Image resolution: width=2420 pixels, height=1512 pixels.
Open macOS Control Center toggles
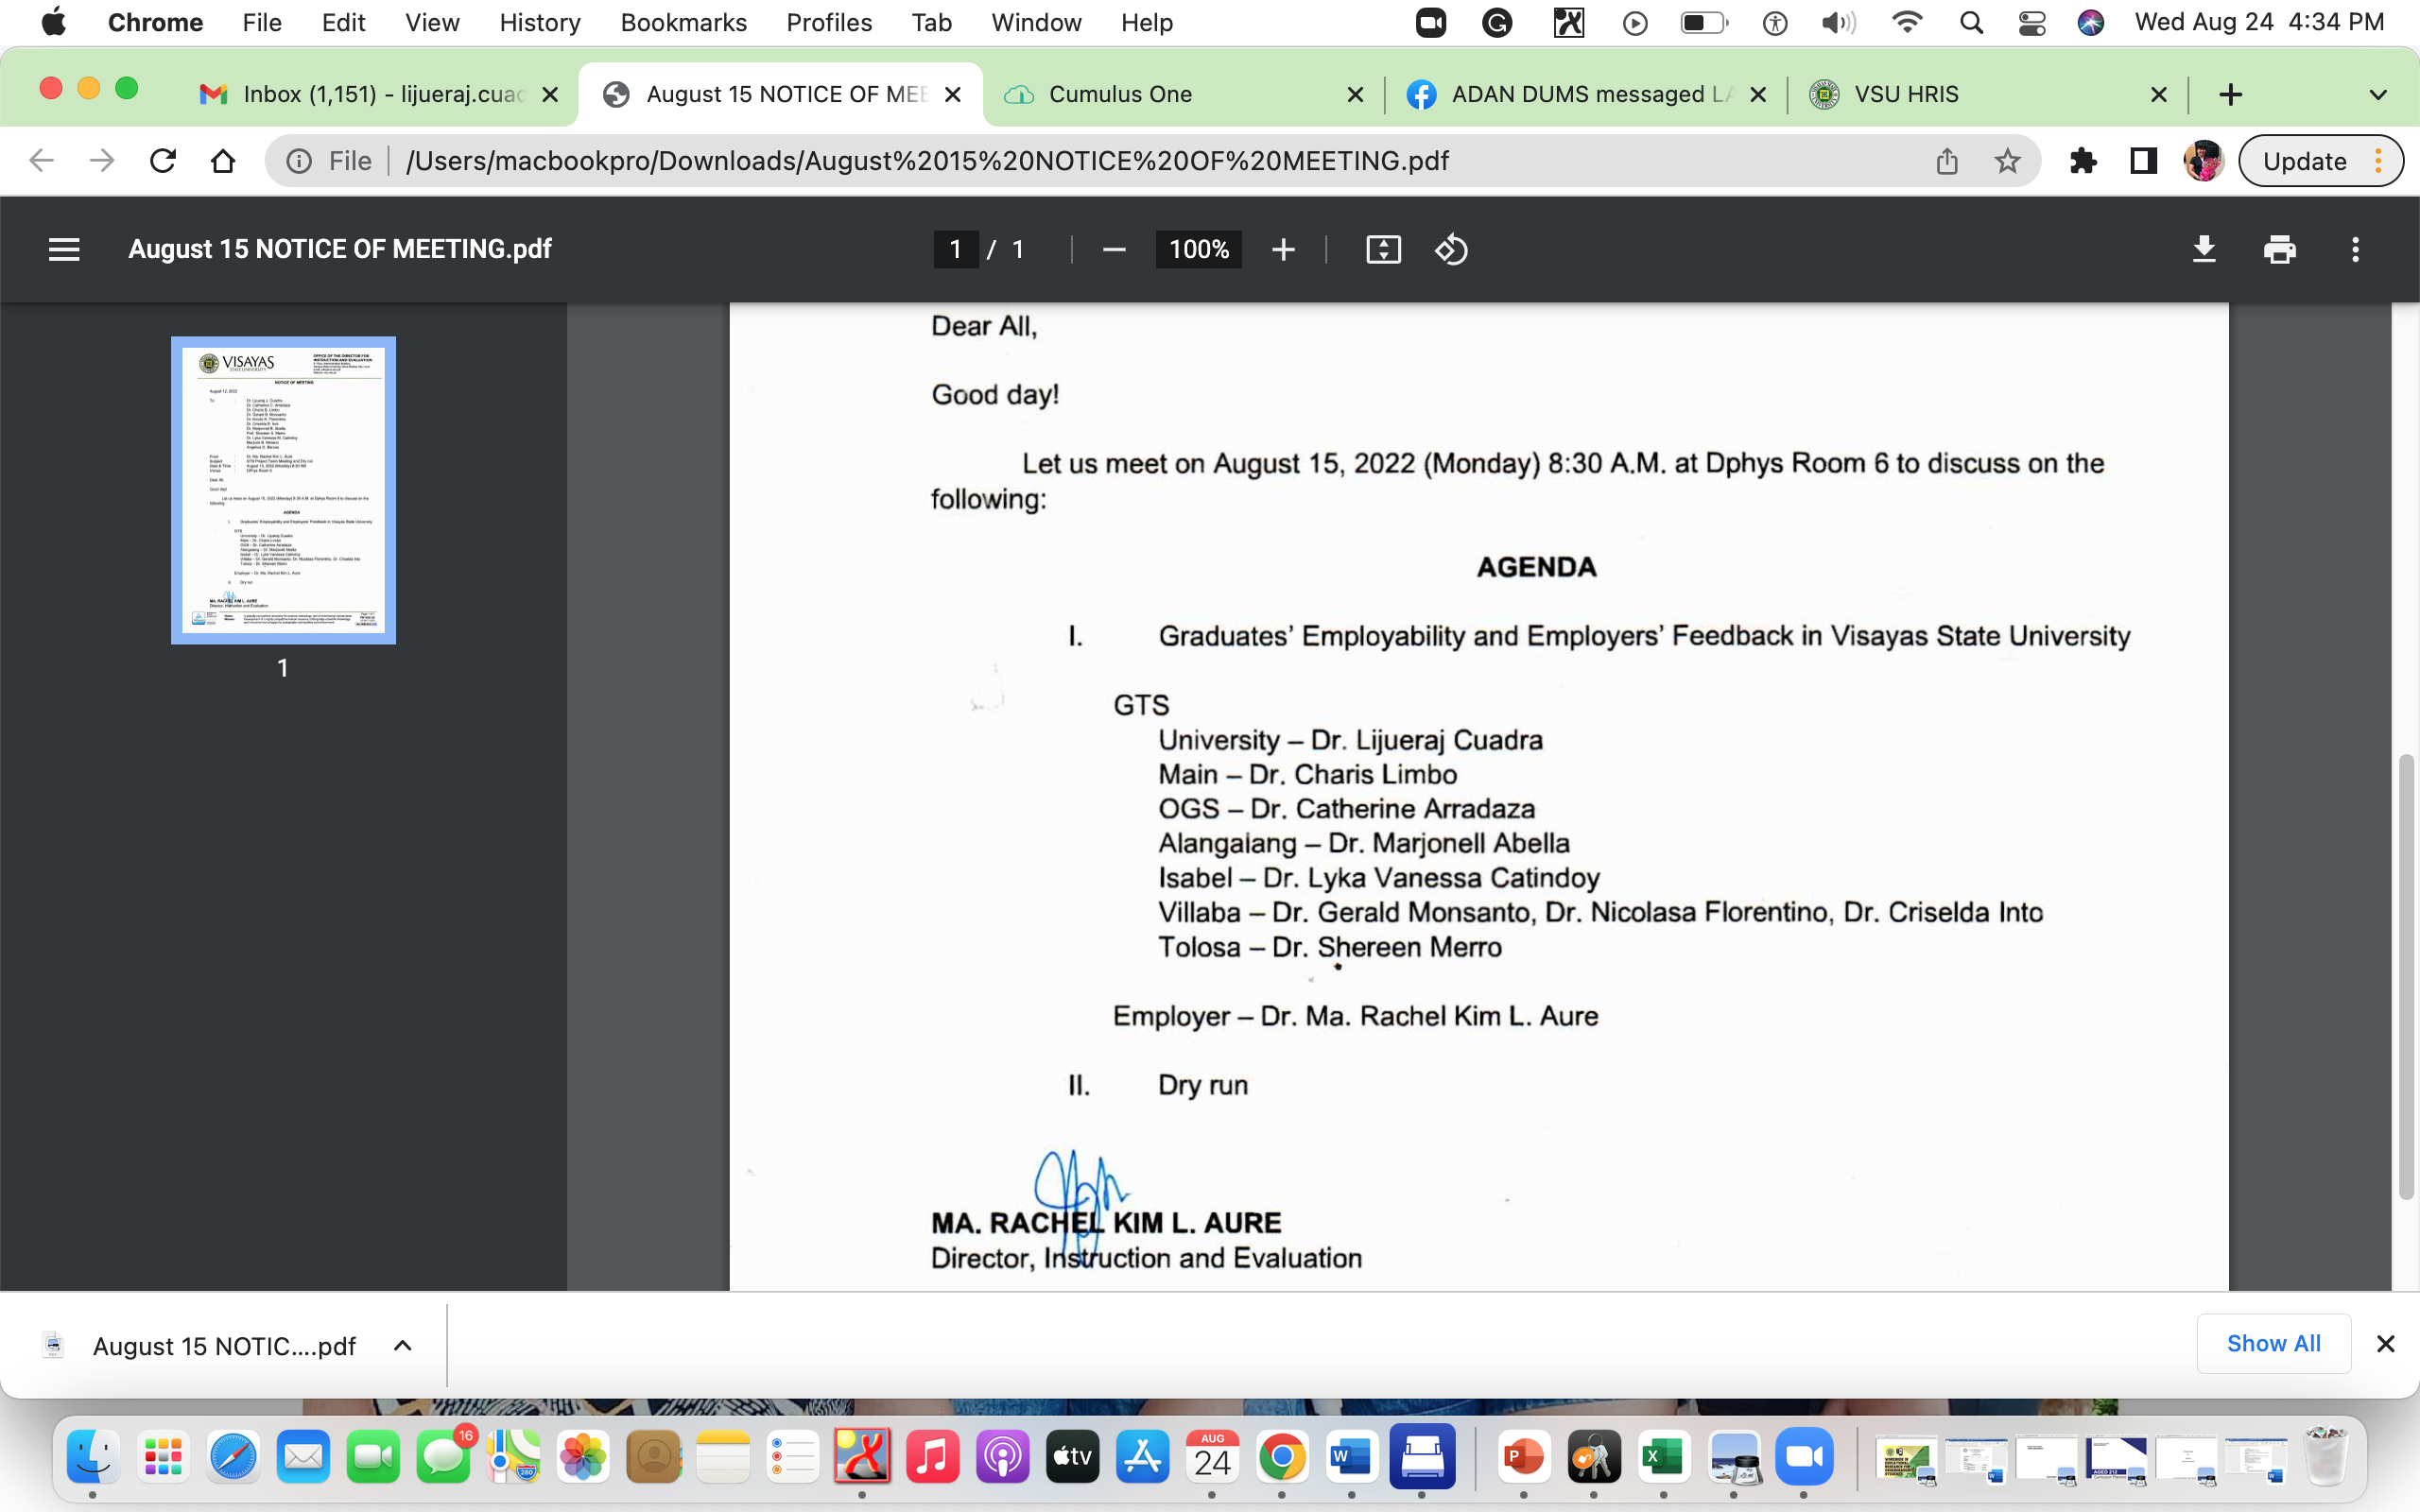click(2031, 22)
